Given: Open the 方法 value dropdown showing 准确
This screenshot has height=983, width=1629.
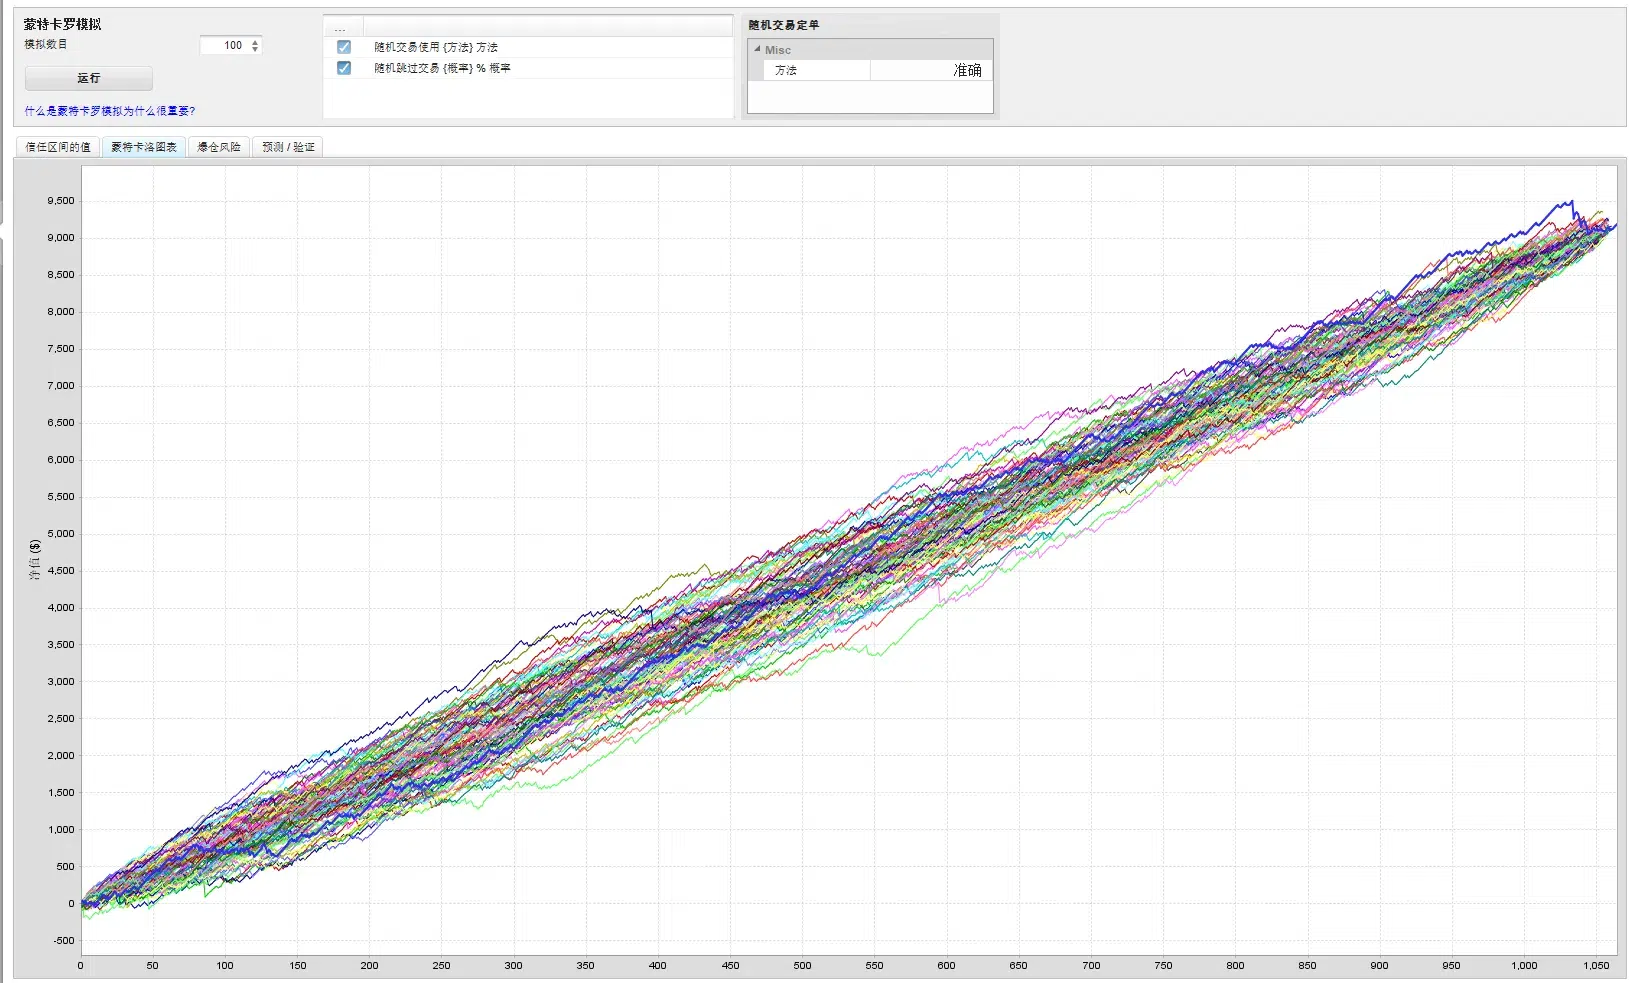Looking at the screenshot, I should point(930,70).
